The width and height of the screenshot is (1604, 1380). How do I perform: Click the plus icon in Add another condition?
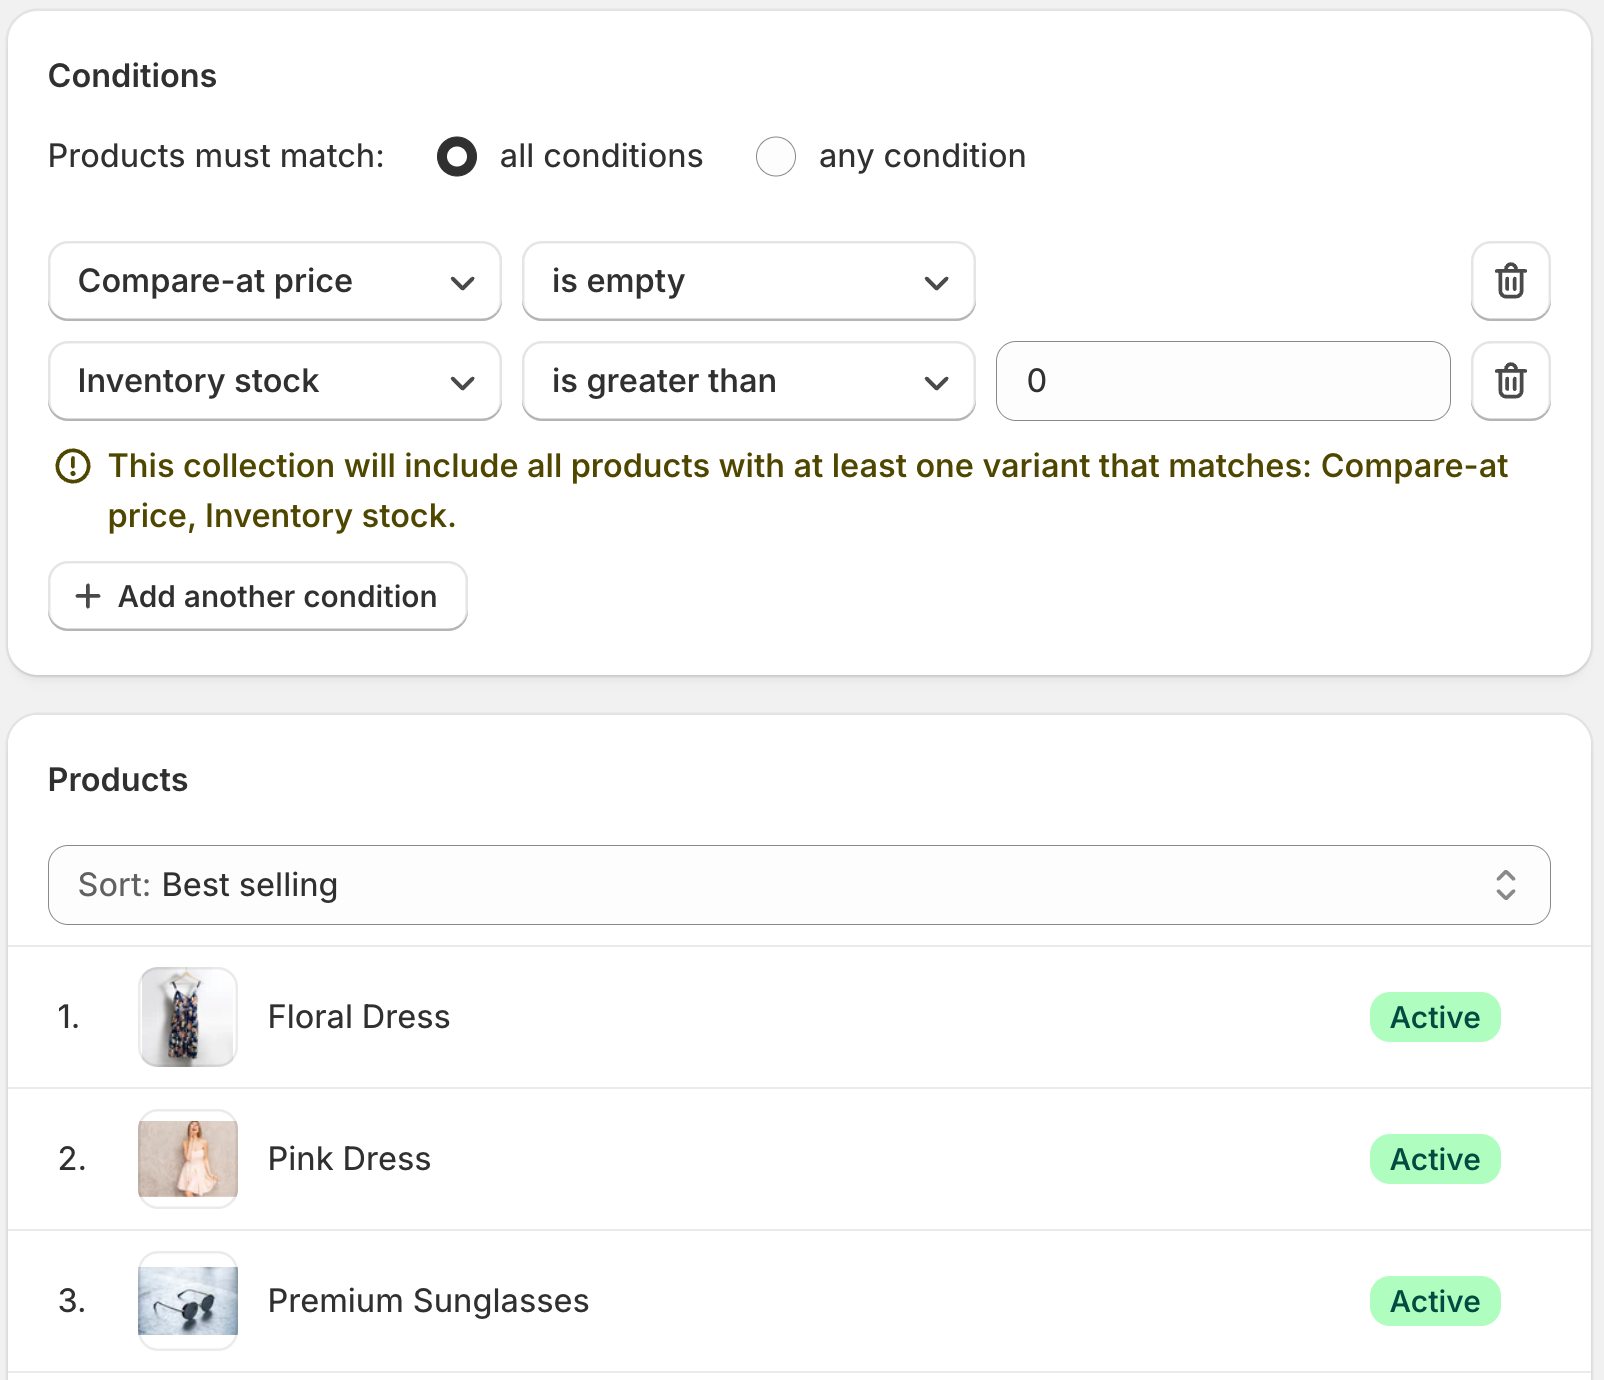[88, 596]
